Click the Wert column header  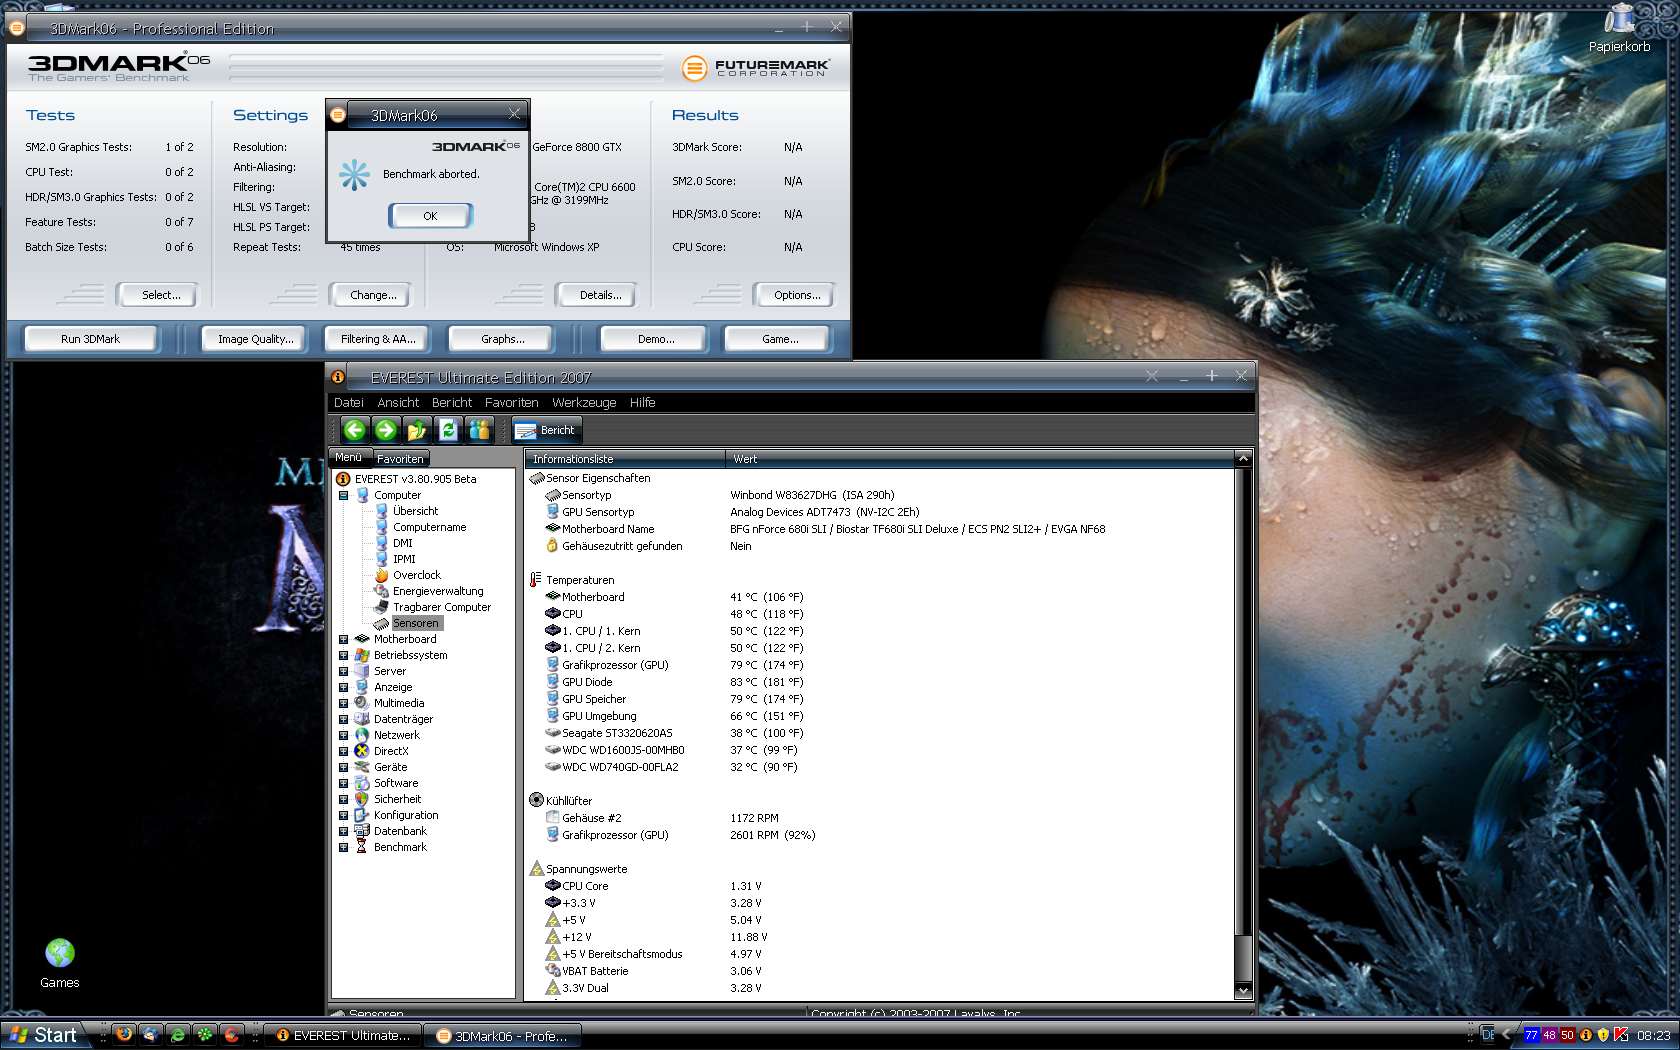[x=980, y=459]
